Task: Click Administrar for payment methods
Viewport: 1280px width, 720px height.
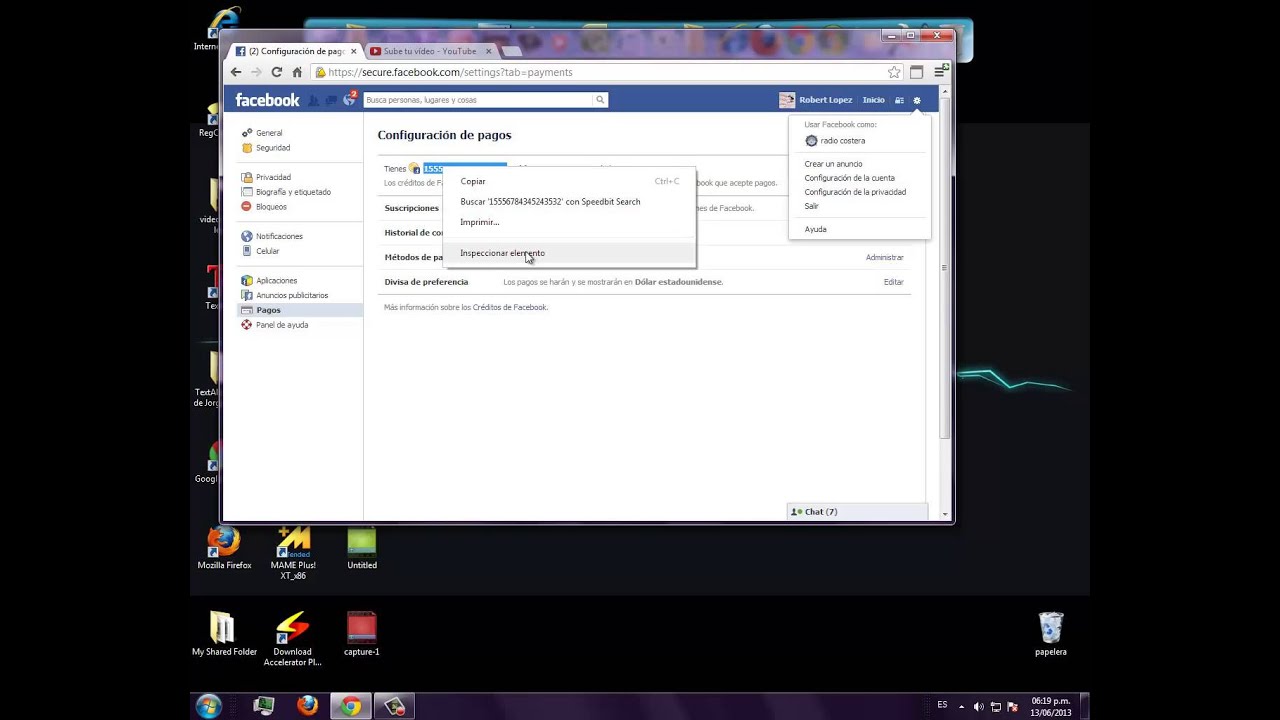Action: tap(884, 257)
